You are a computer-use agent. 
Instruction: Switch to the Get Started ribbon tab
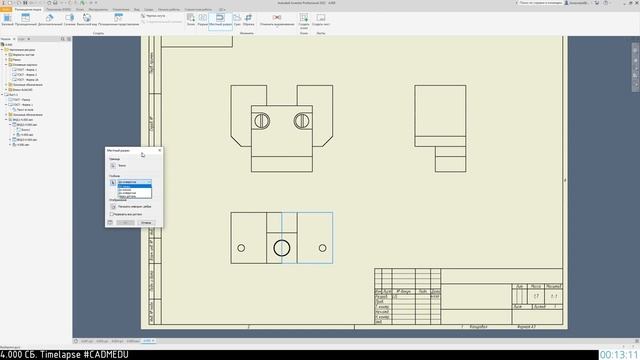(169, 9)
